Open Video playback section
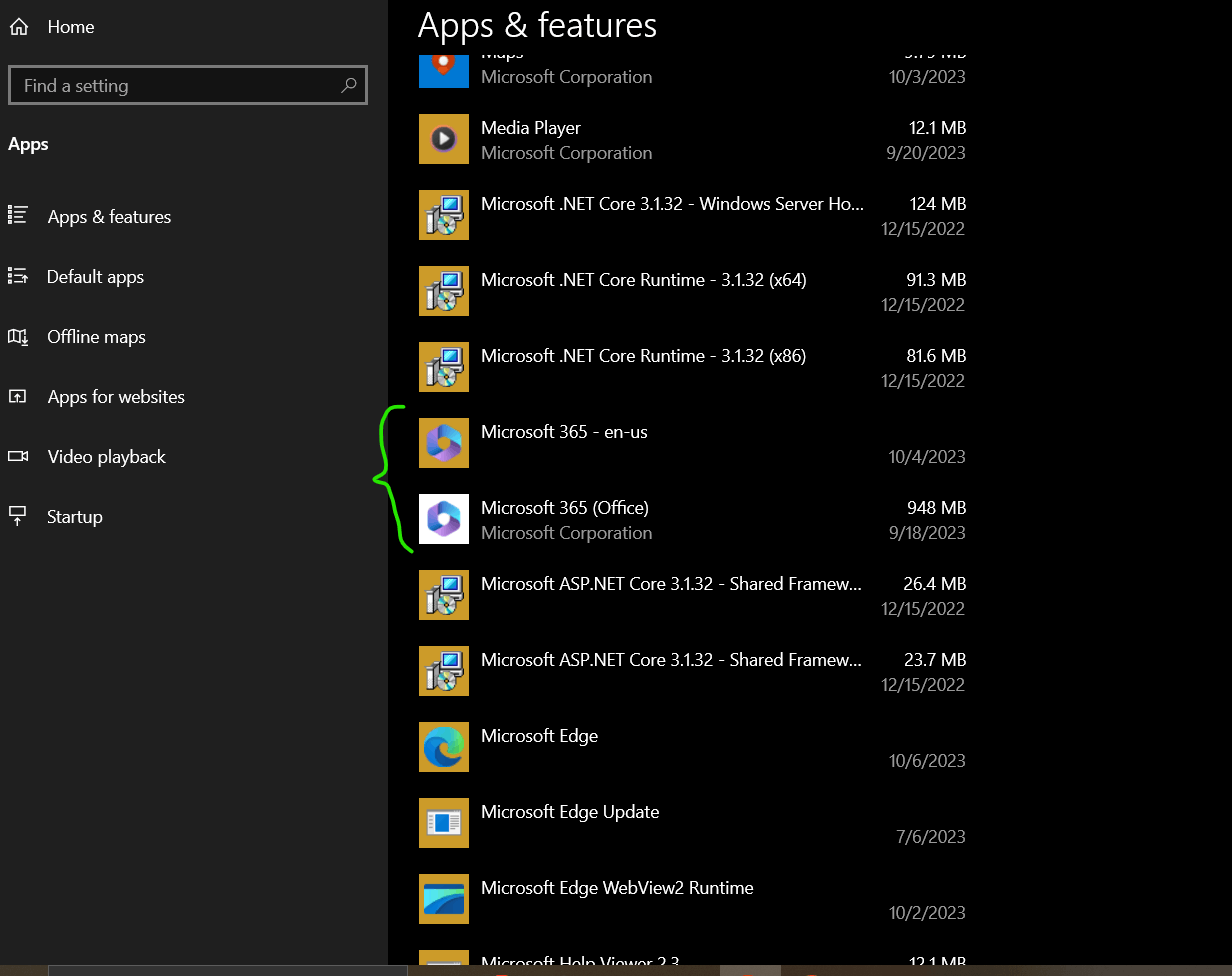The height and width of the screenshot is (976, 1232). (x=106, y=457)
